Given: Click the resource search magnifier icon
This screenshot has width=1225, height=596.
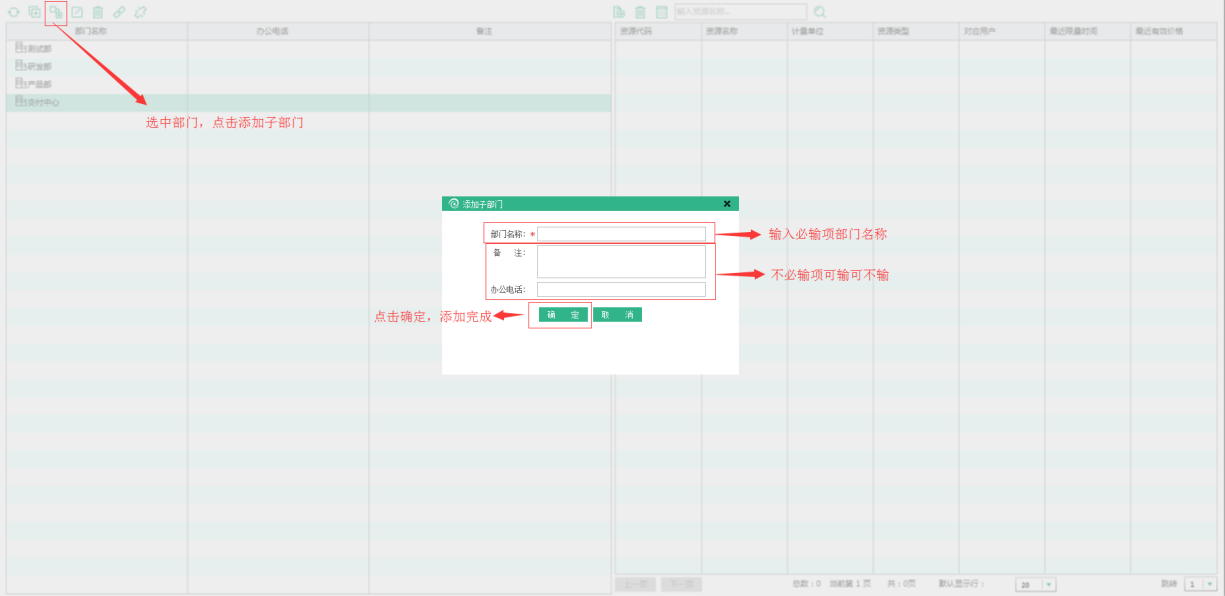Looking at the screenshot, I should pyautogui.click(x=820, y=12).
